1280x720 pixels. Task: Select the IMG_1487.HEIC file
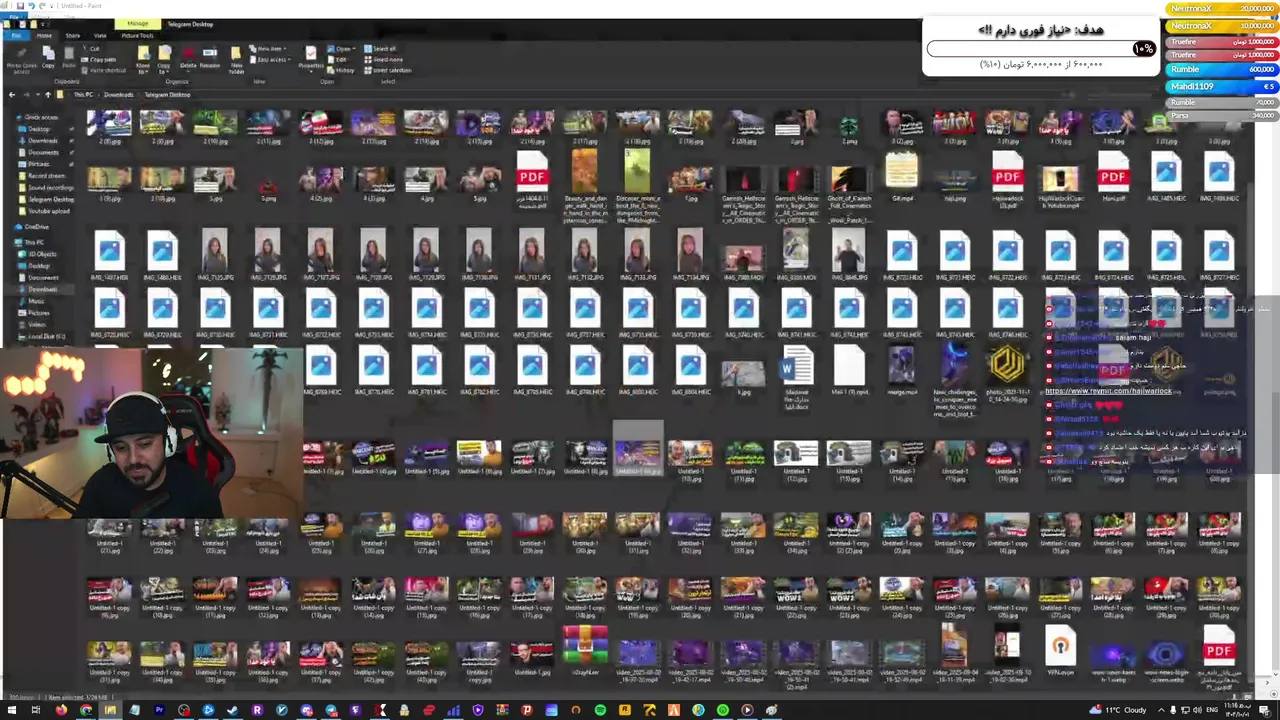(109, 255)
